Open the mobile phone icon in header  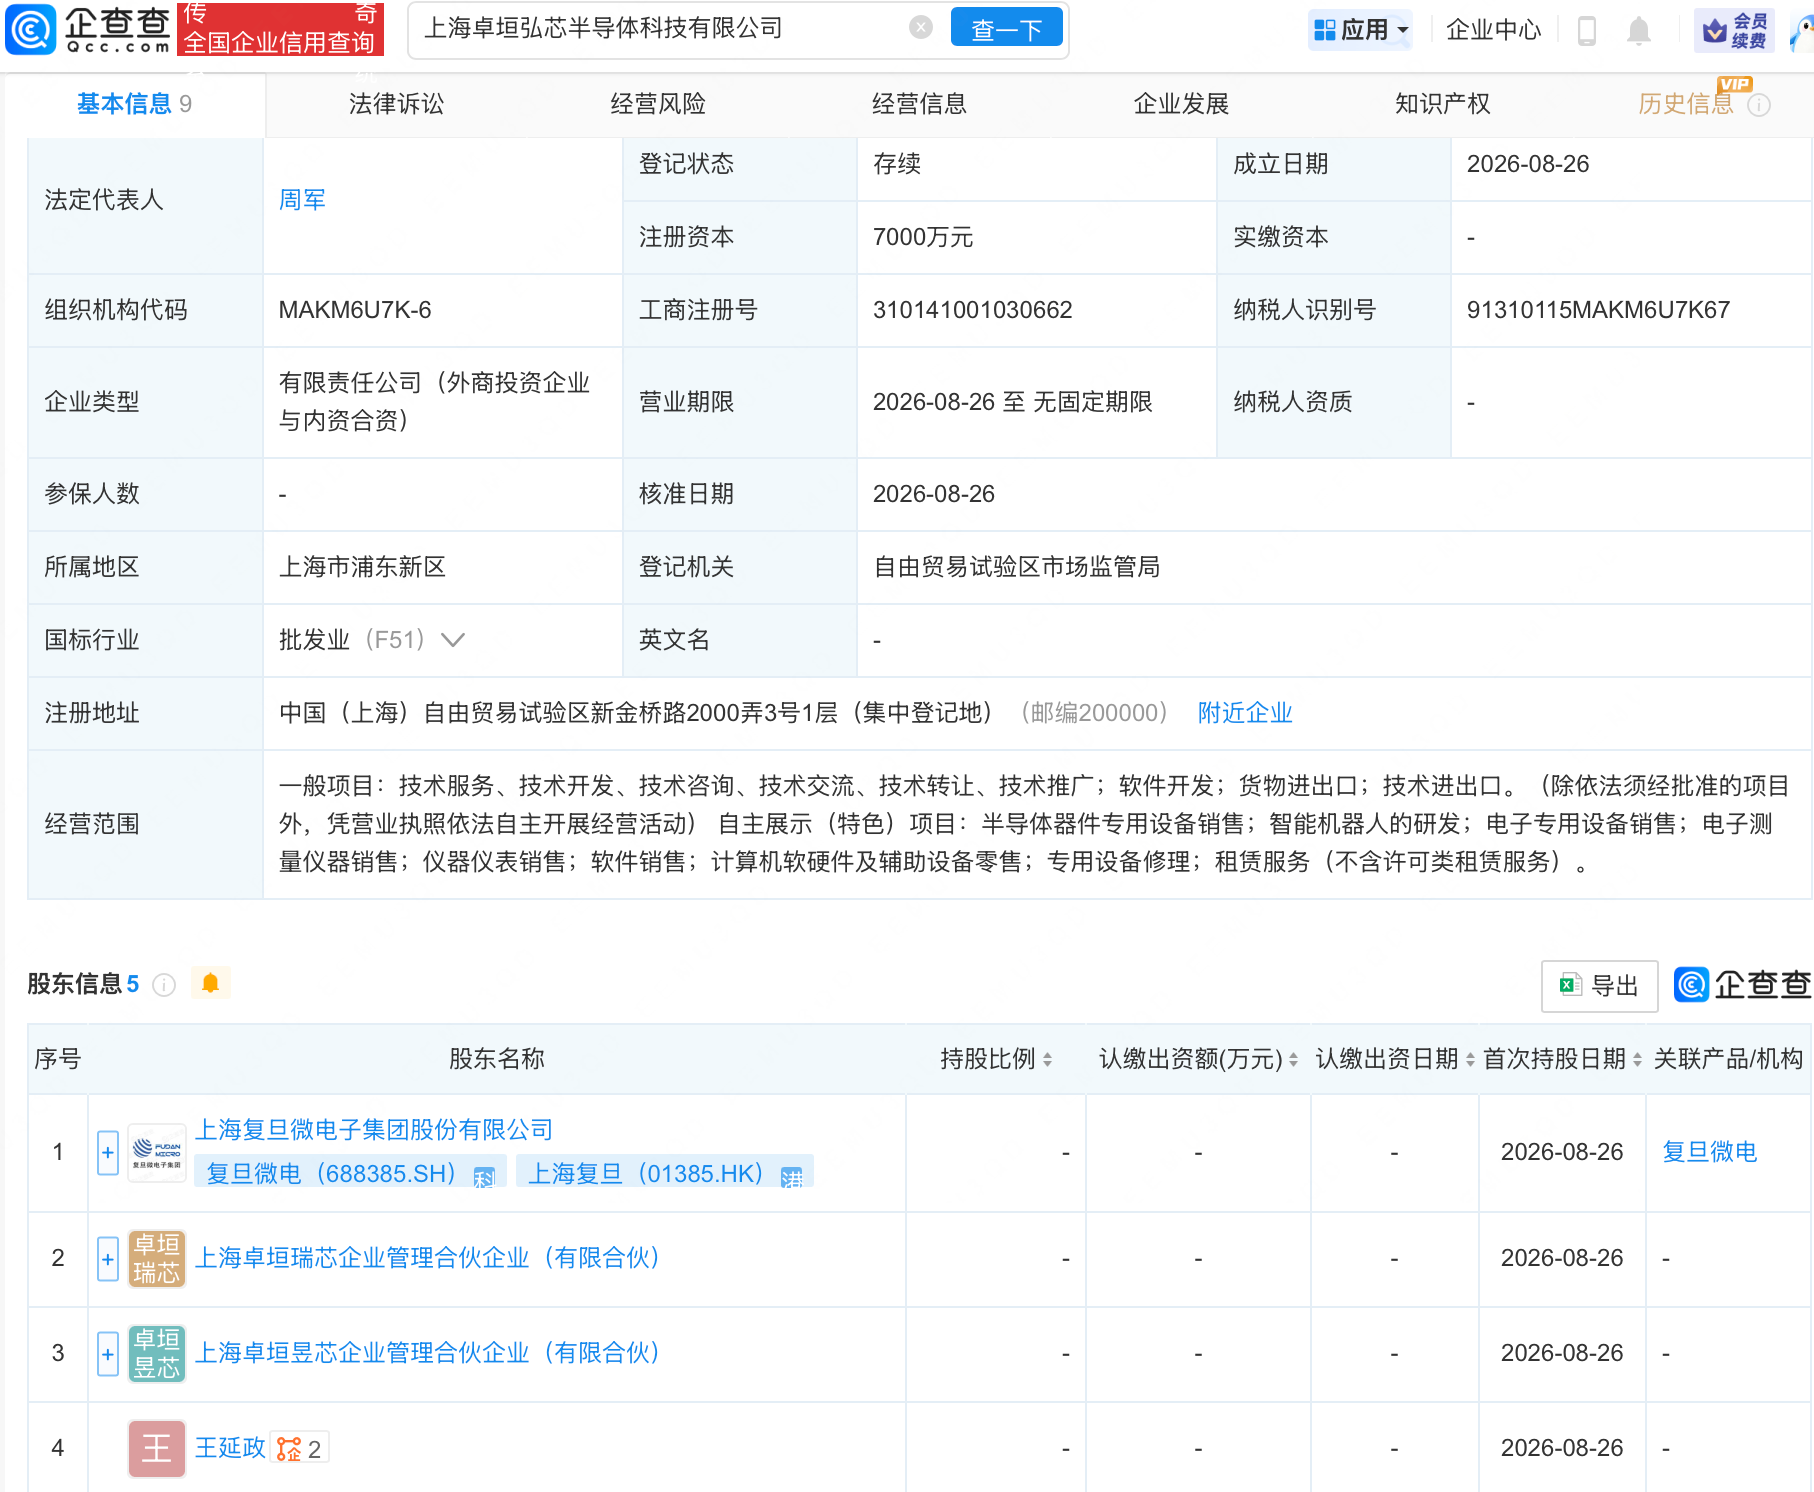click(1586, 30)
